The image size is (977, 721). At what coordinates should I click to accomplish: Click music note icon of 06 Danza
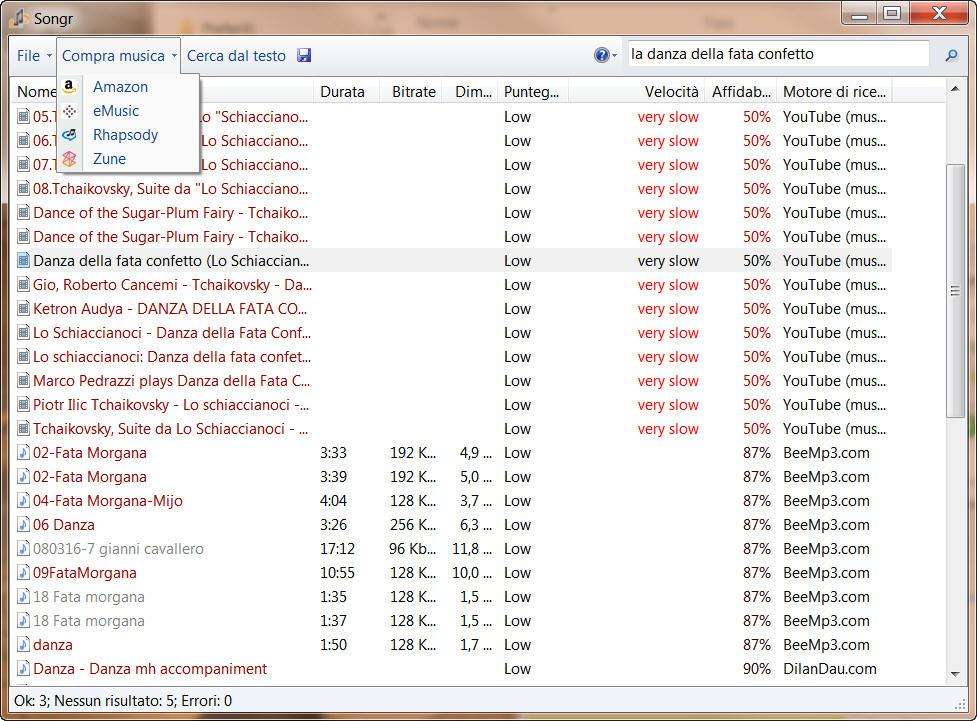(23, 525)
